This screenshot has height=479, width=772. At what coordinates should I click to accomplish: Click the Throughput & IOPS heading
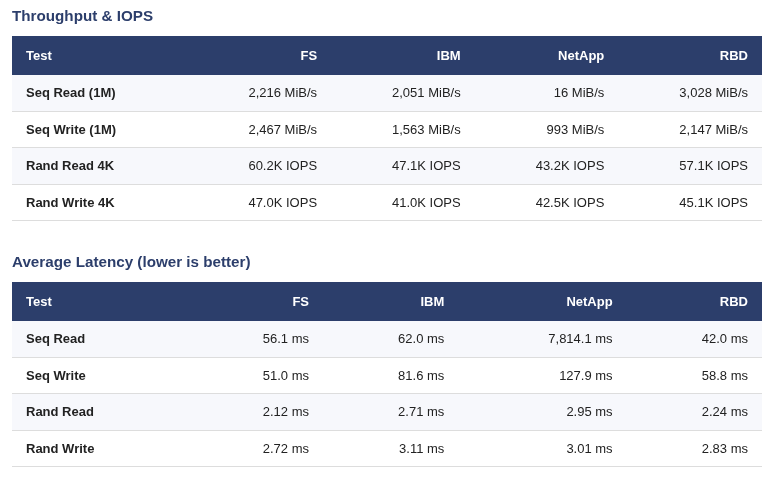[82, 16]
